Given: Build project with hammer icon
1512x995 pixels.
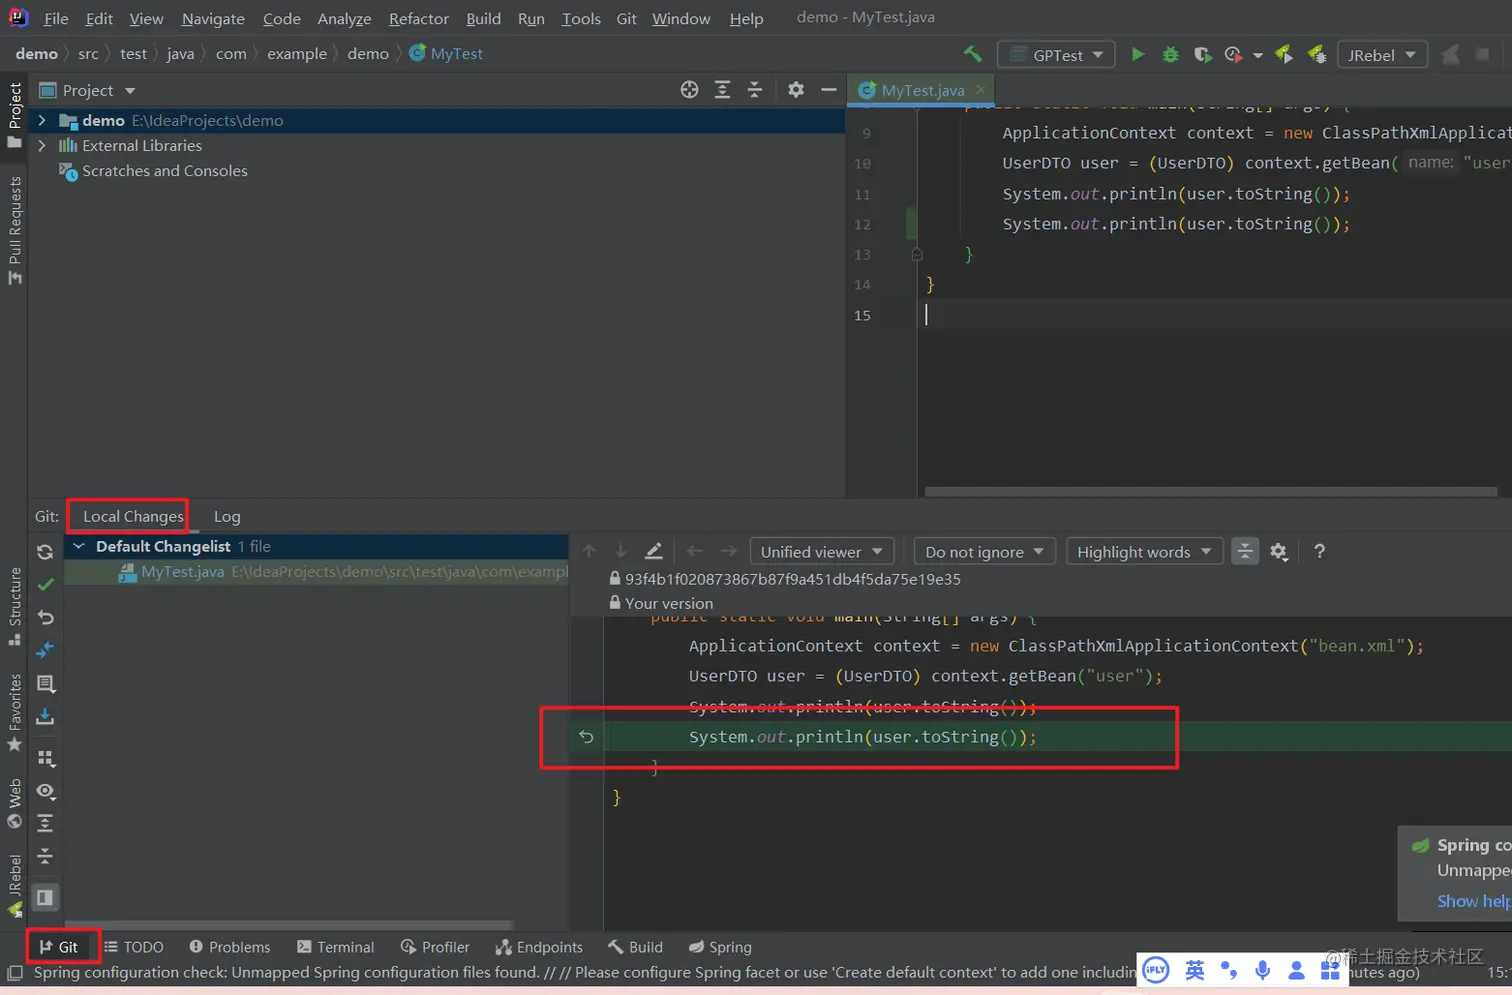Looking at the screenshot, I should [x=972, y=54].
